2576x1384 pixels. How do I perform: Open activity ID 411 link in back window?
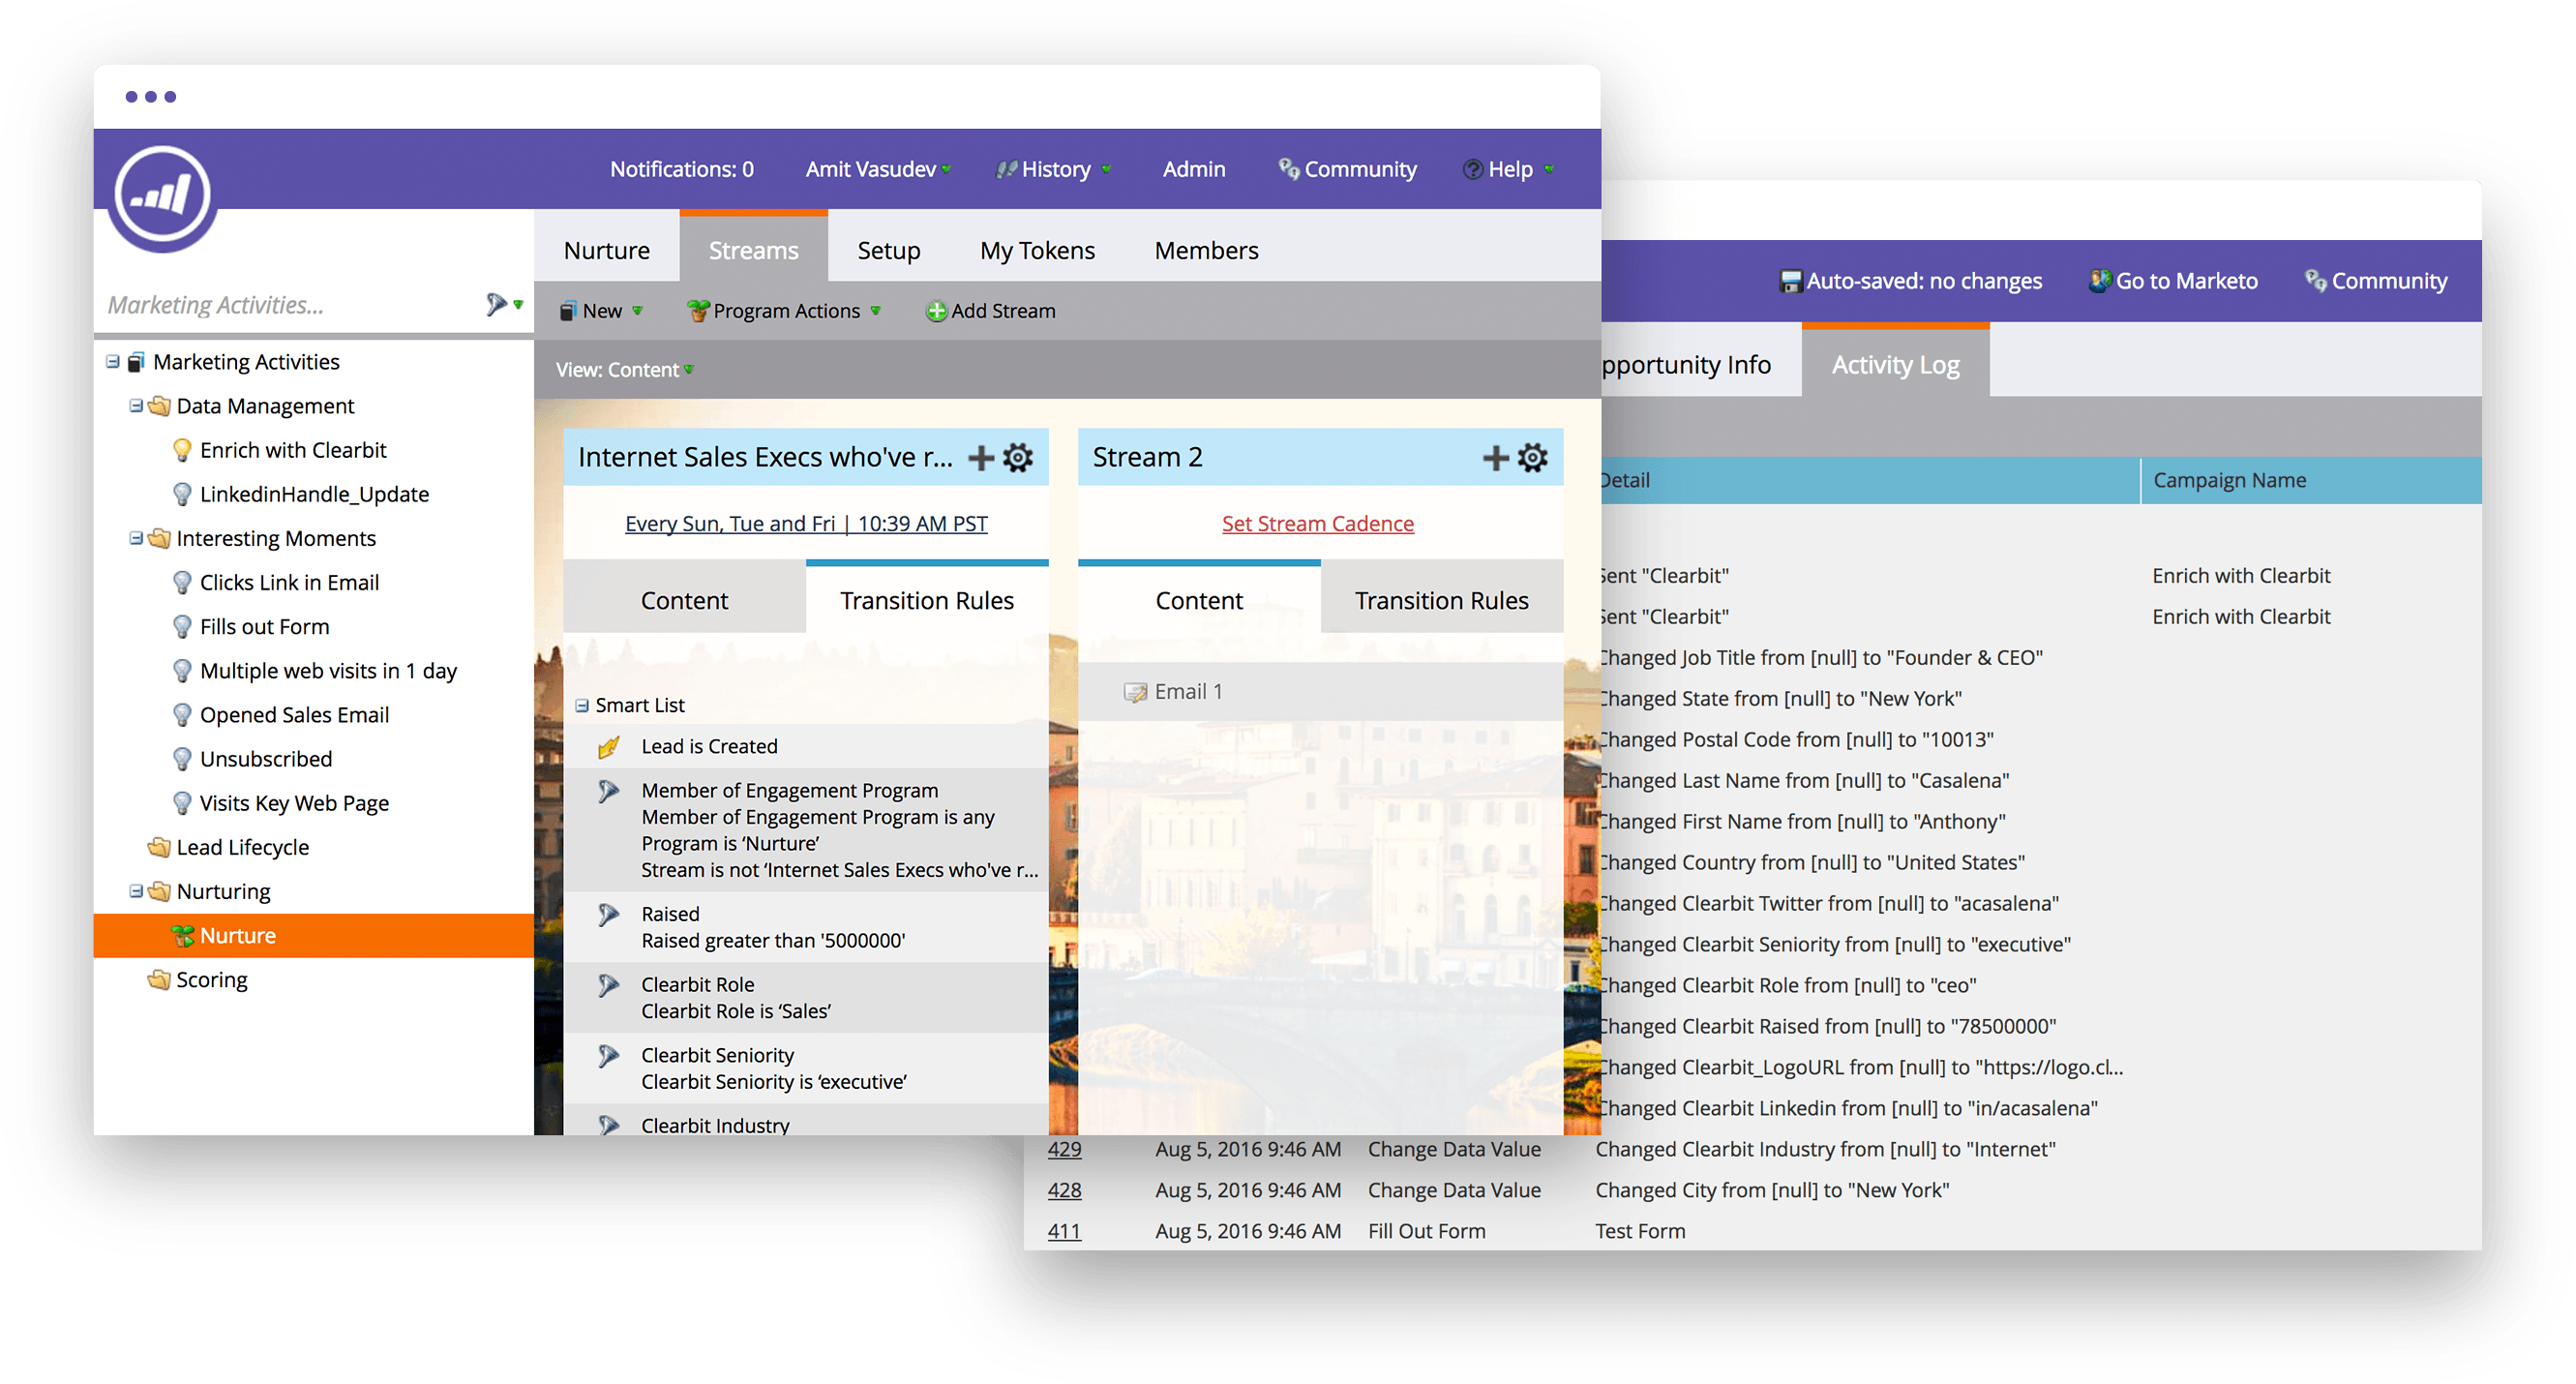pyautogui.click(x=1064, y=1232)
